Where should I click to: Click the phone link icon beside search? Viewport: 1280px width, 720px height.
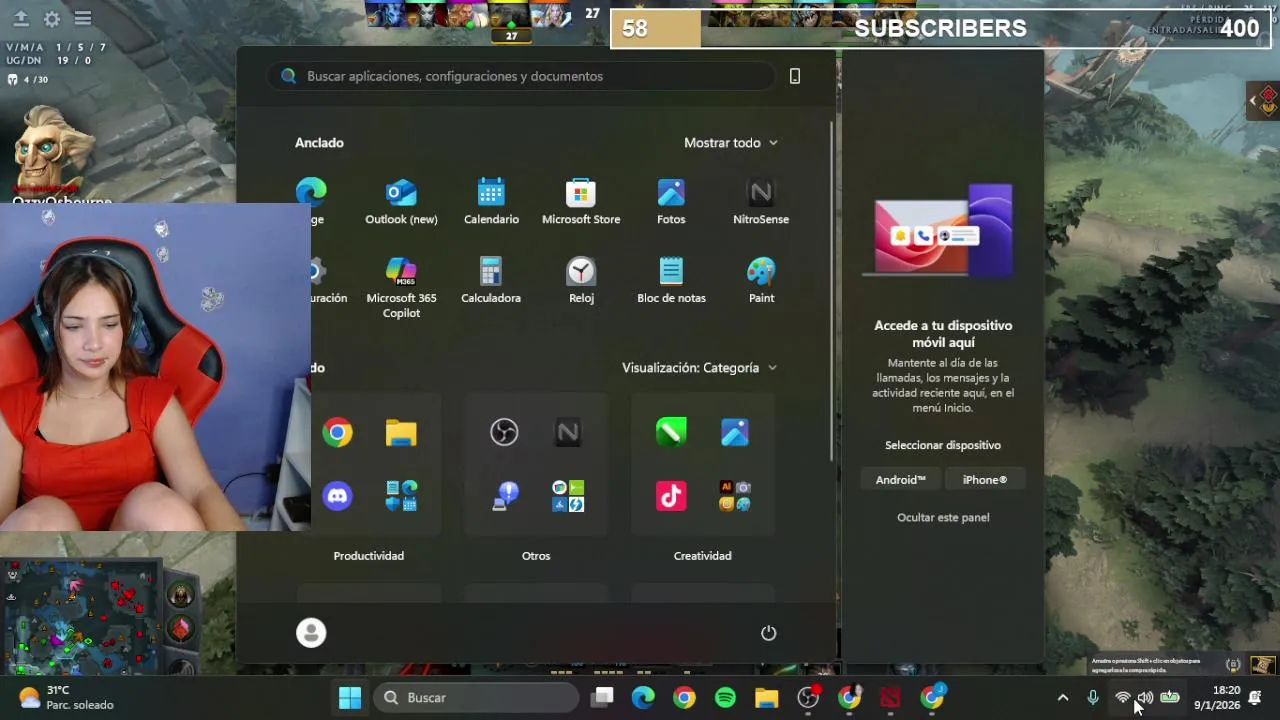pyautogui.click(x=795, y=76)
